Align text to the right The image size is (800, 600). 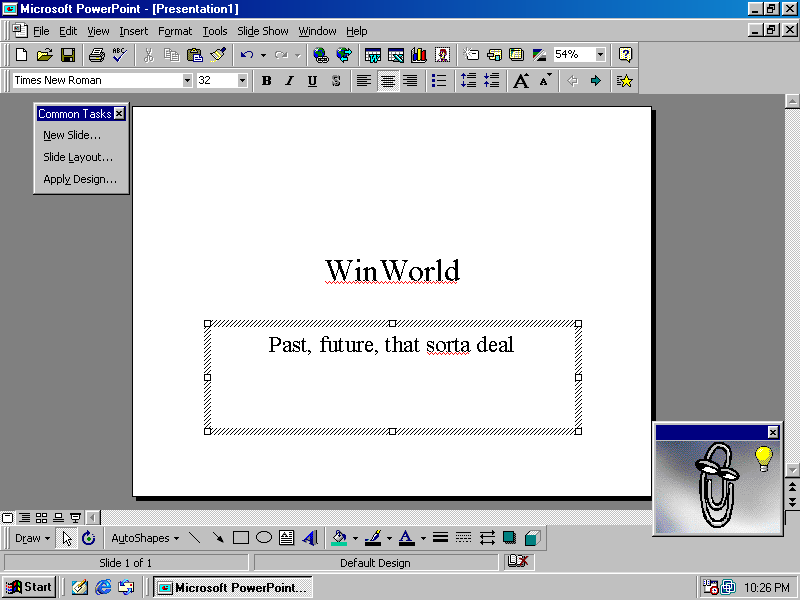point(410,81)
